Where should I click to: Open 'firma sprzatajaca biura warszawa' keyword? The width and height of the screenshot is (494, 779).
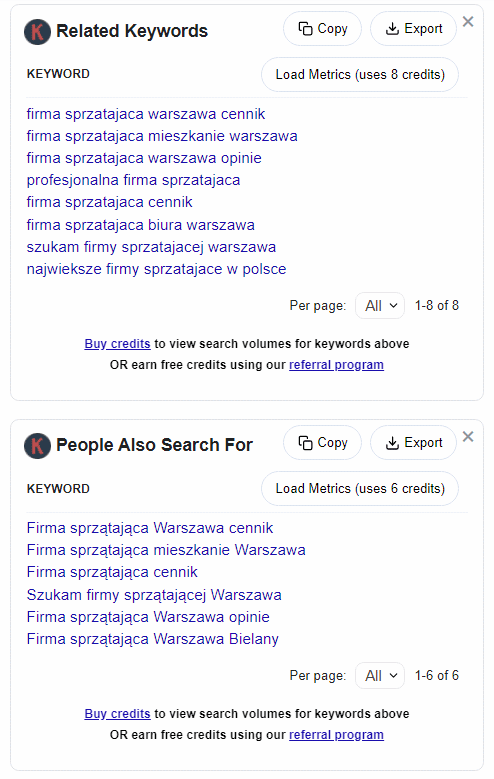click(x=141, y=225)
